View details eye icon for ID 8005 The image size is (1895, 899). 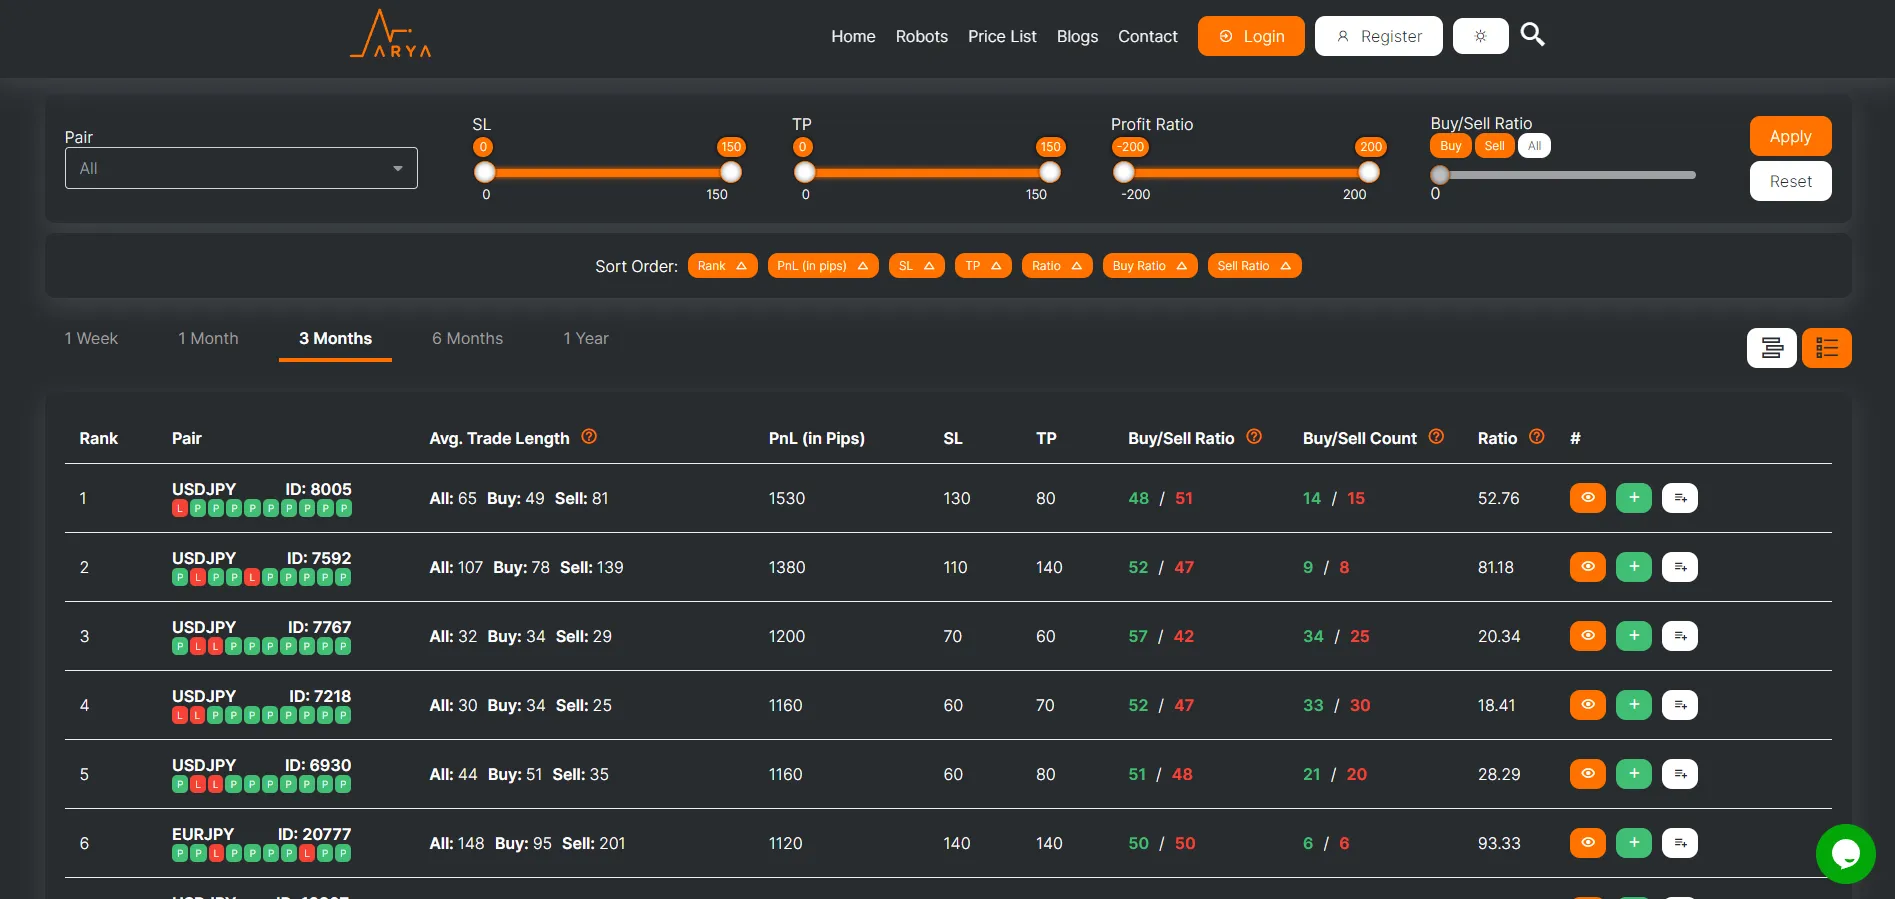tap(1587, 498)
